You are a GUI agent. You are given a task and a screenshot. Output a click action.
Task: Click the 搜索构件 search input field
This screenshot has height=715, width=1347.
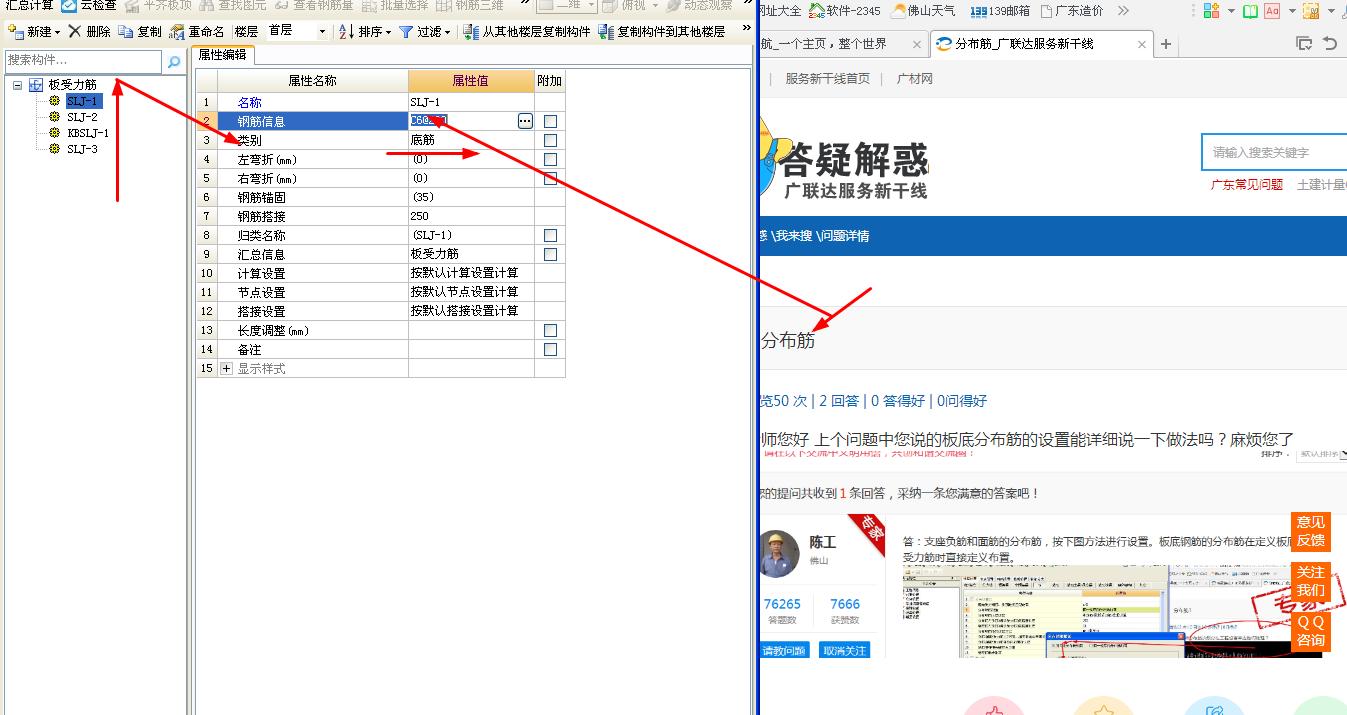tap(83, 61)
